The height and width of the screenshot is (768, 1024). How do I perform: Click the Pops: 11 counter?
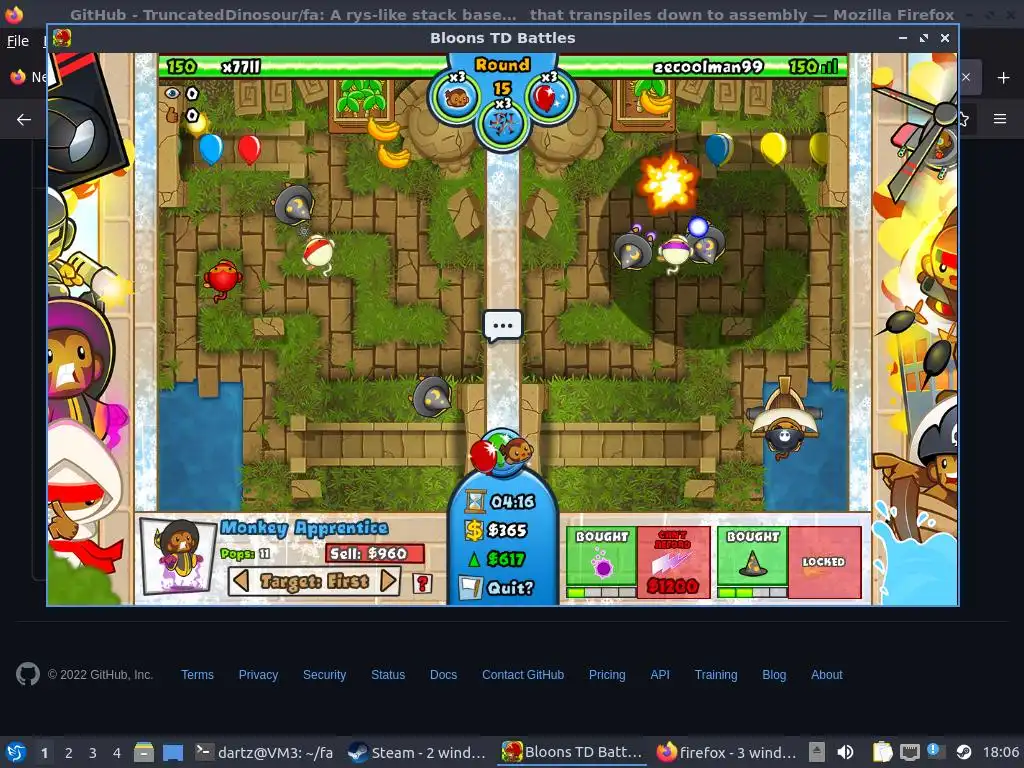[x=245, y=554]
